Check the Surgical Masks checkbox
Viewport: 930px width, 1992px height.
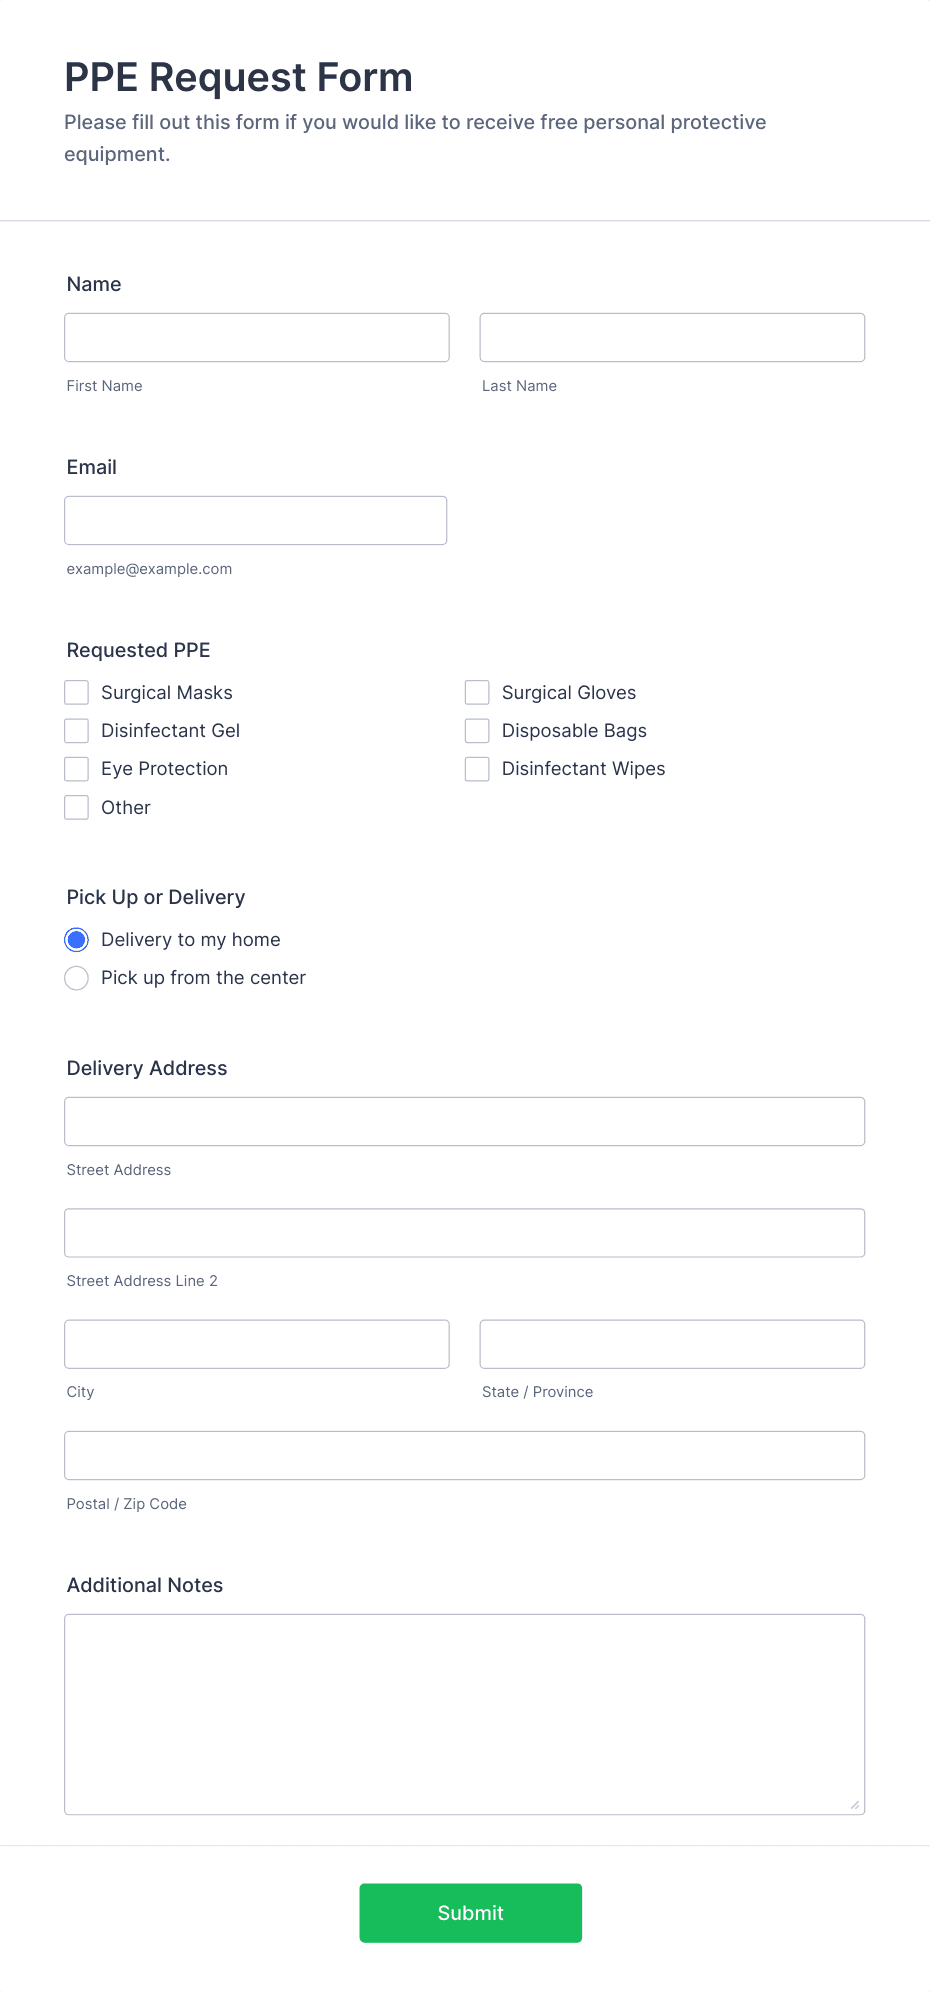point(76,692)
